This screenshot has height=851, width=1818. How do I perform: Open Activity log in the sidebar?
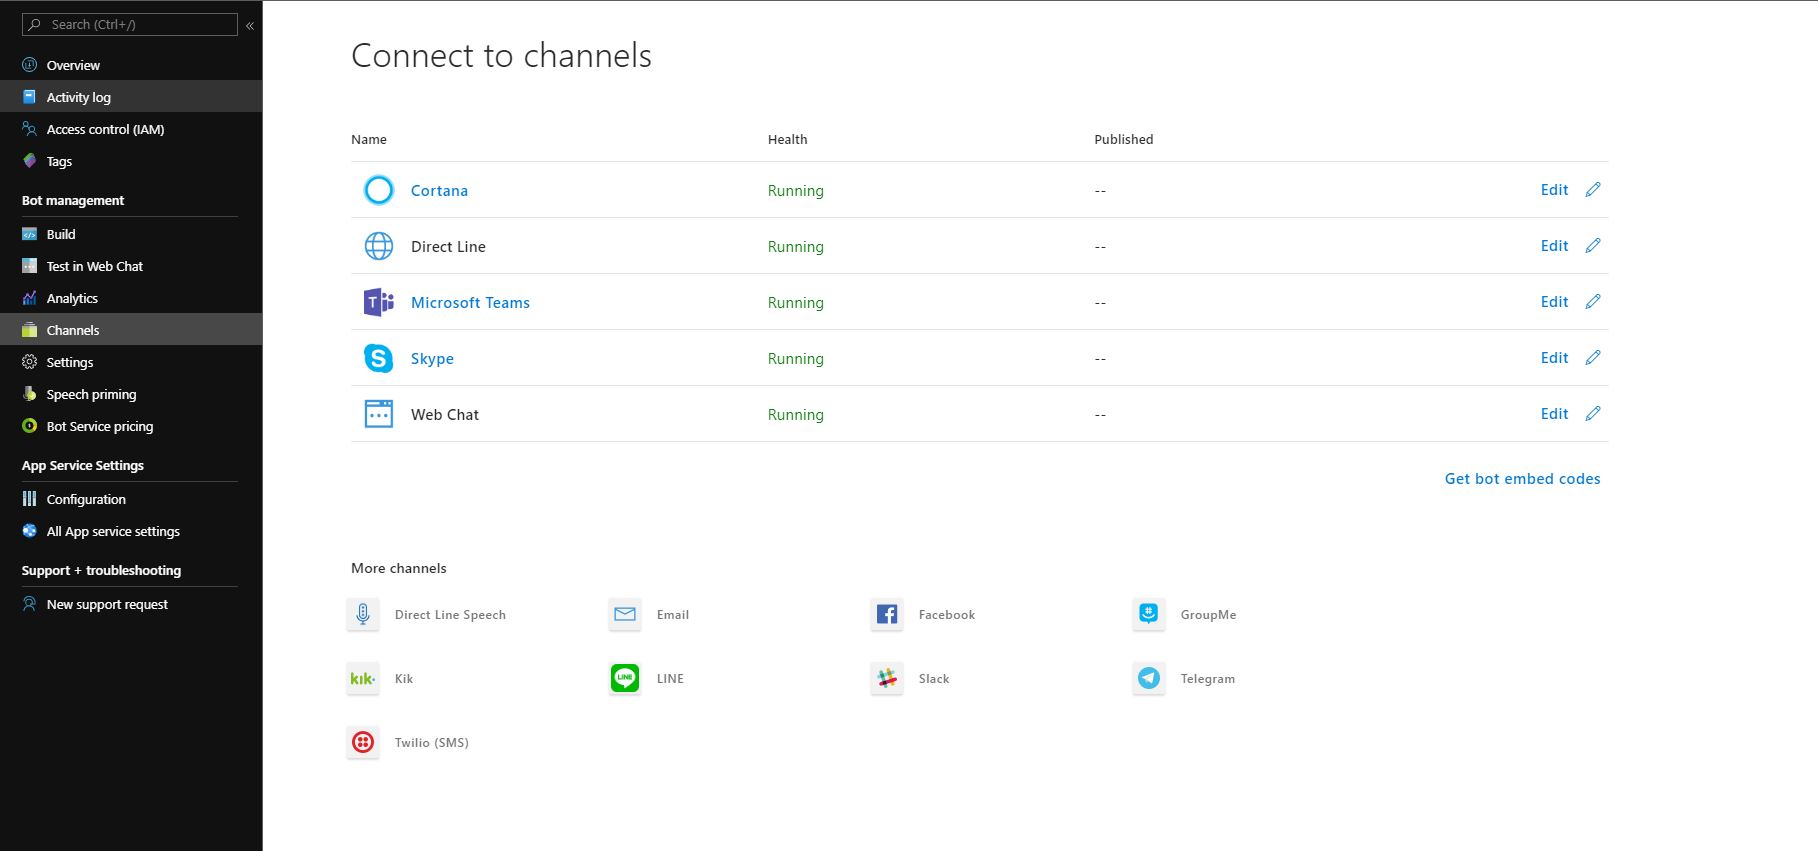(x=131, y=97)
